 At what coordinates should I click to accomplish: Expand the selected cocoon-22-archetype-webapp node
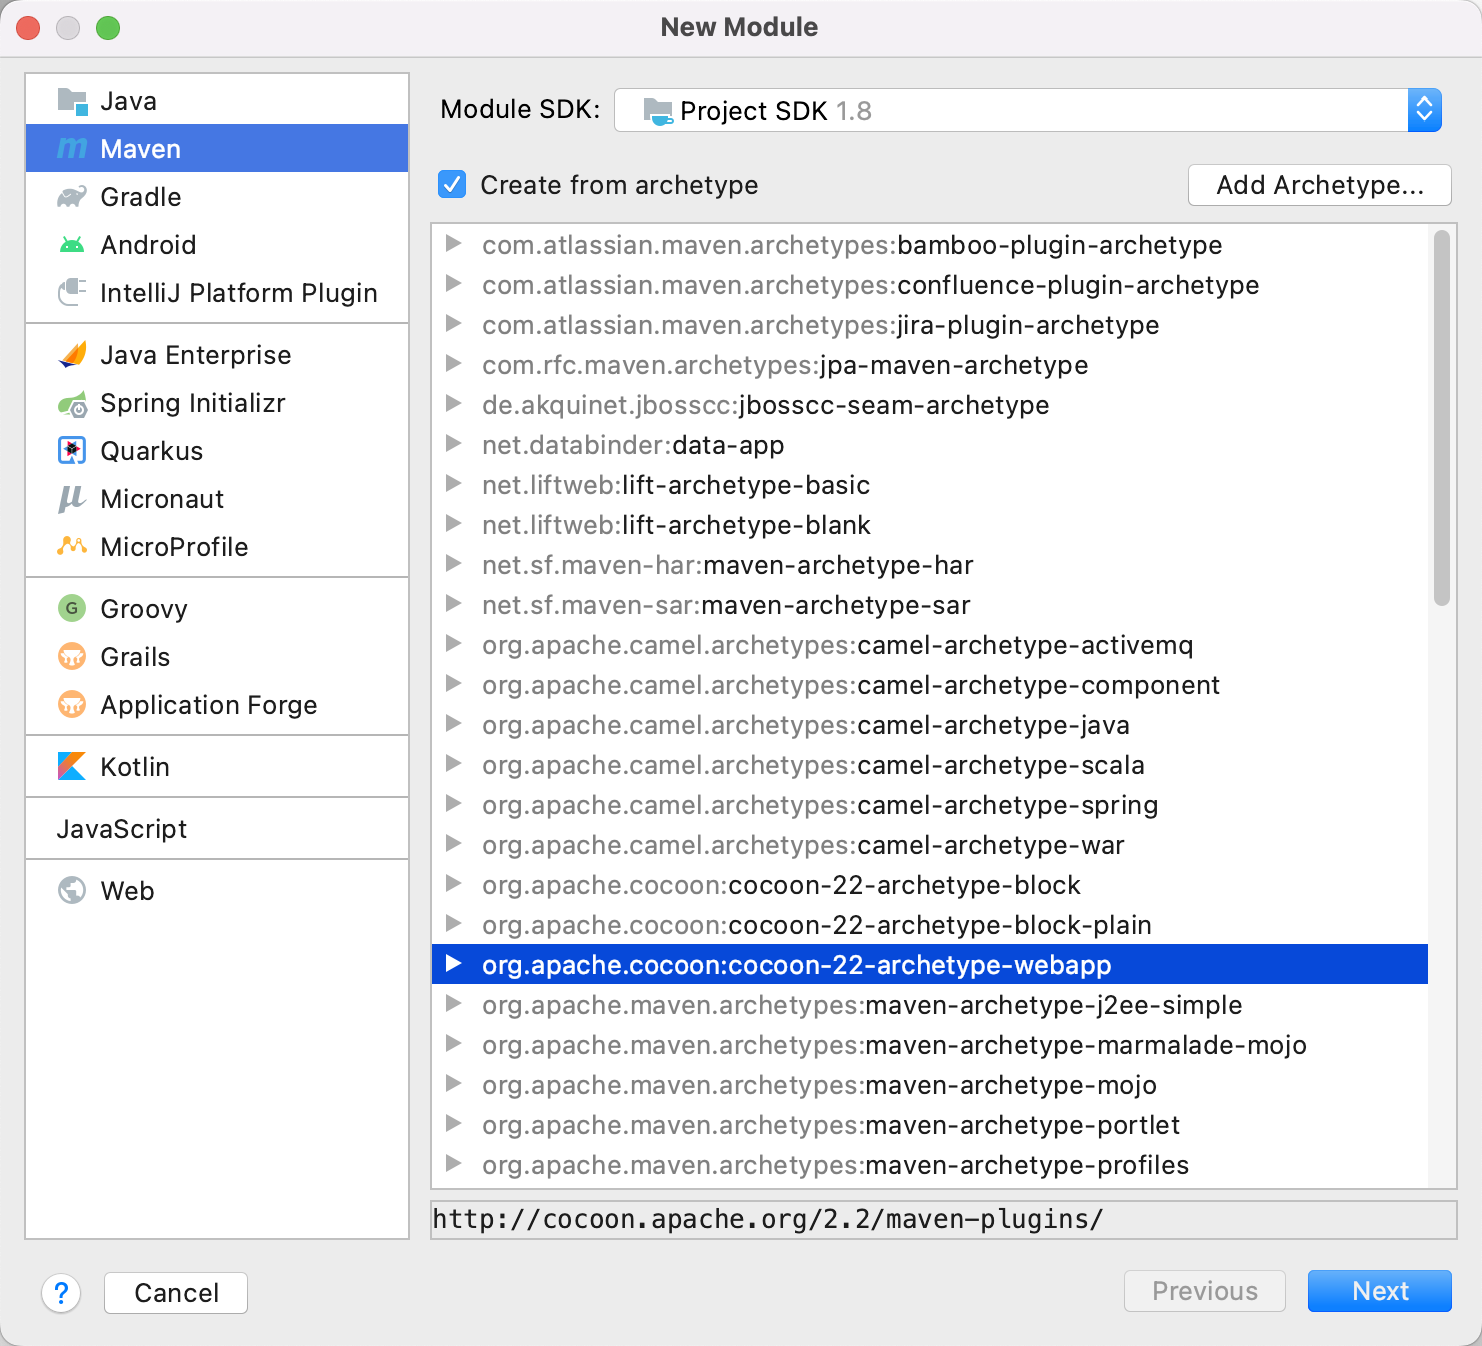pos(453,964)
